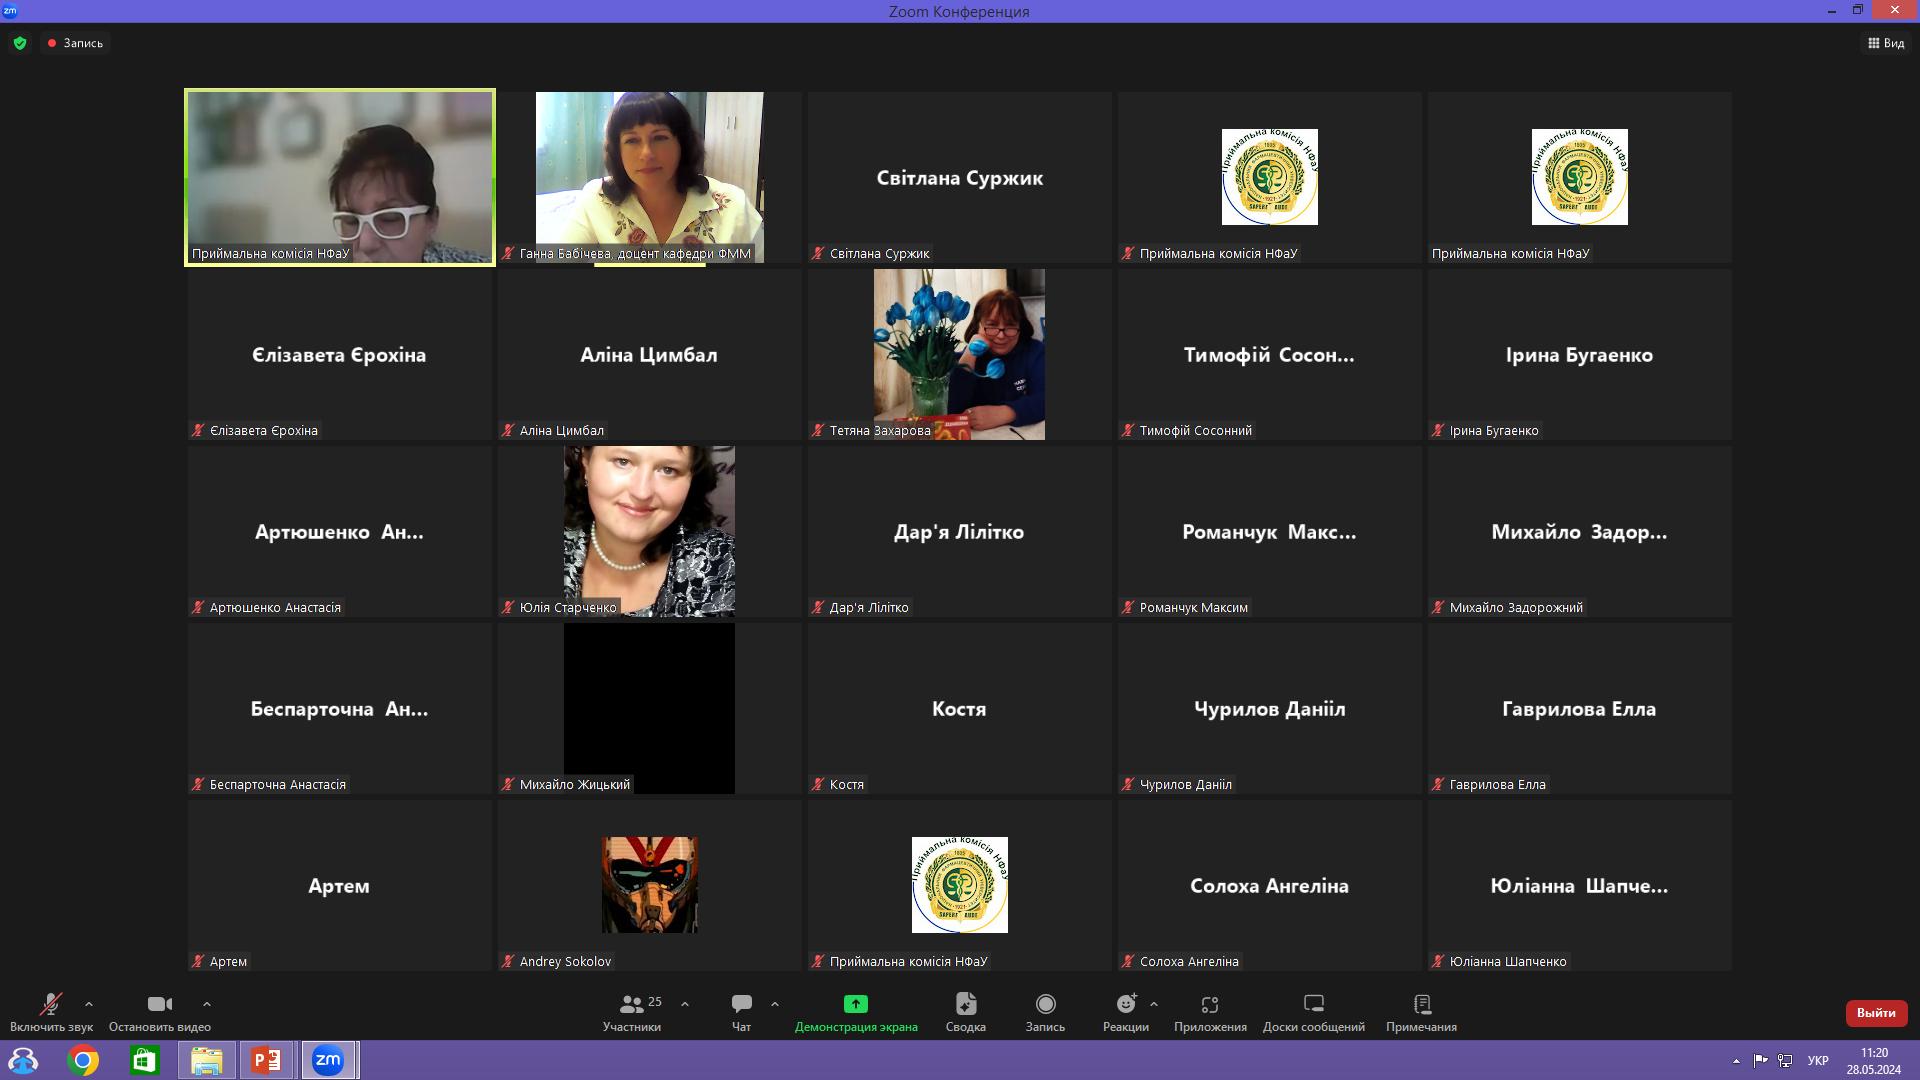Click the Артюшенко Анастасія name label
This screenshot has height=1080, width=1920.
tap(275, 608)
